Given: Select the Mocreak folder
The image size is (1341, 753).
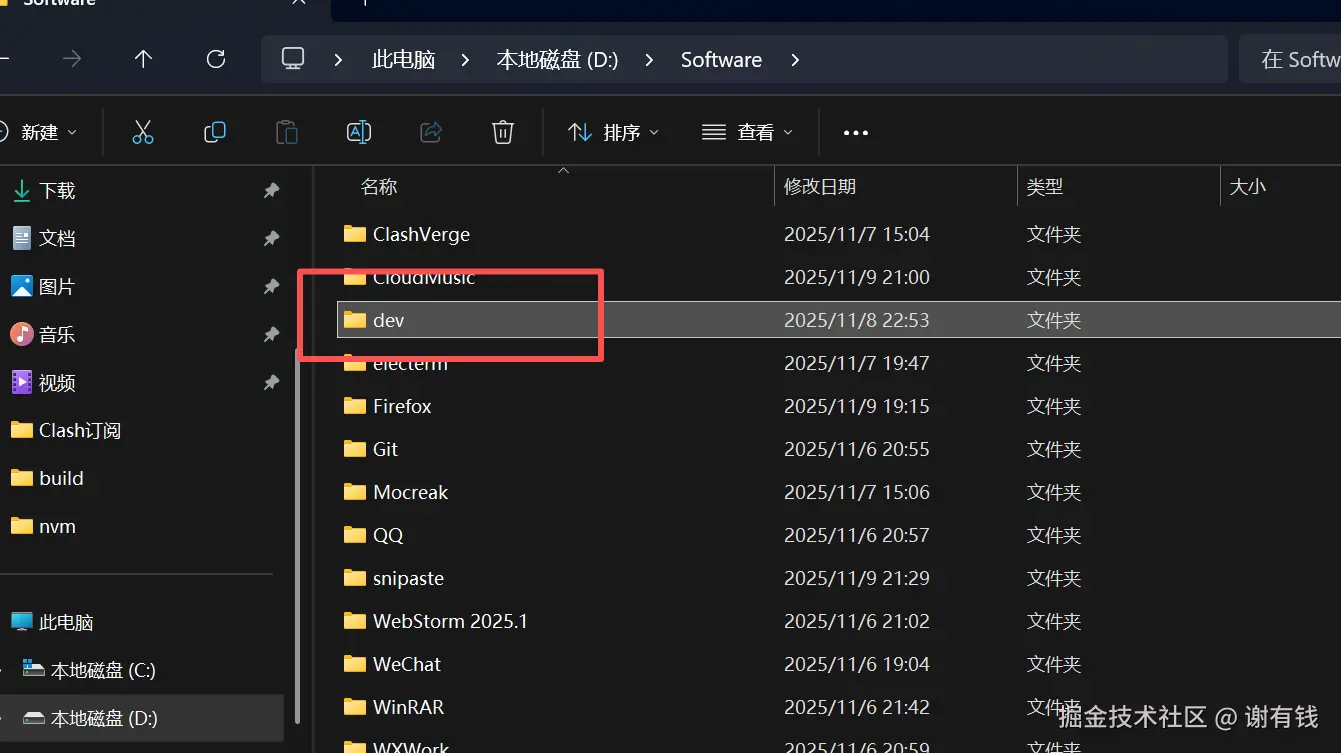Looking at the screenshot, I should [410, 492].
